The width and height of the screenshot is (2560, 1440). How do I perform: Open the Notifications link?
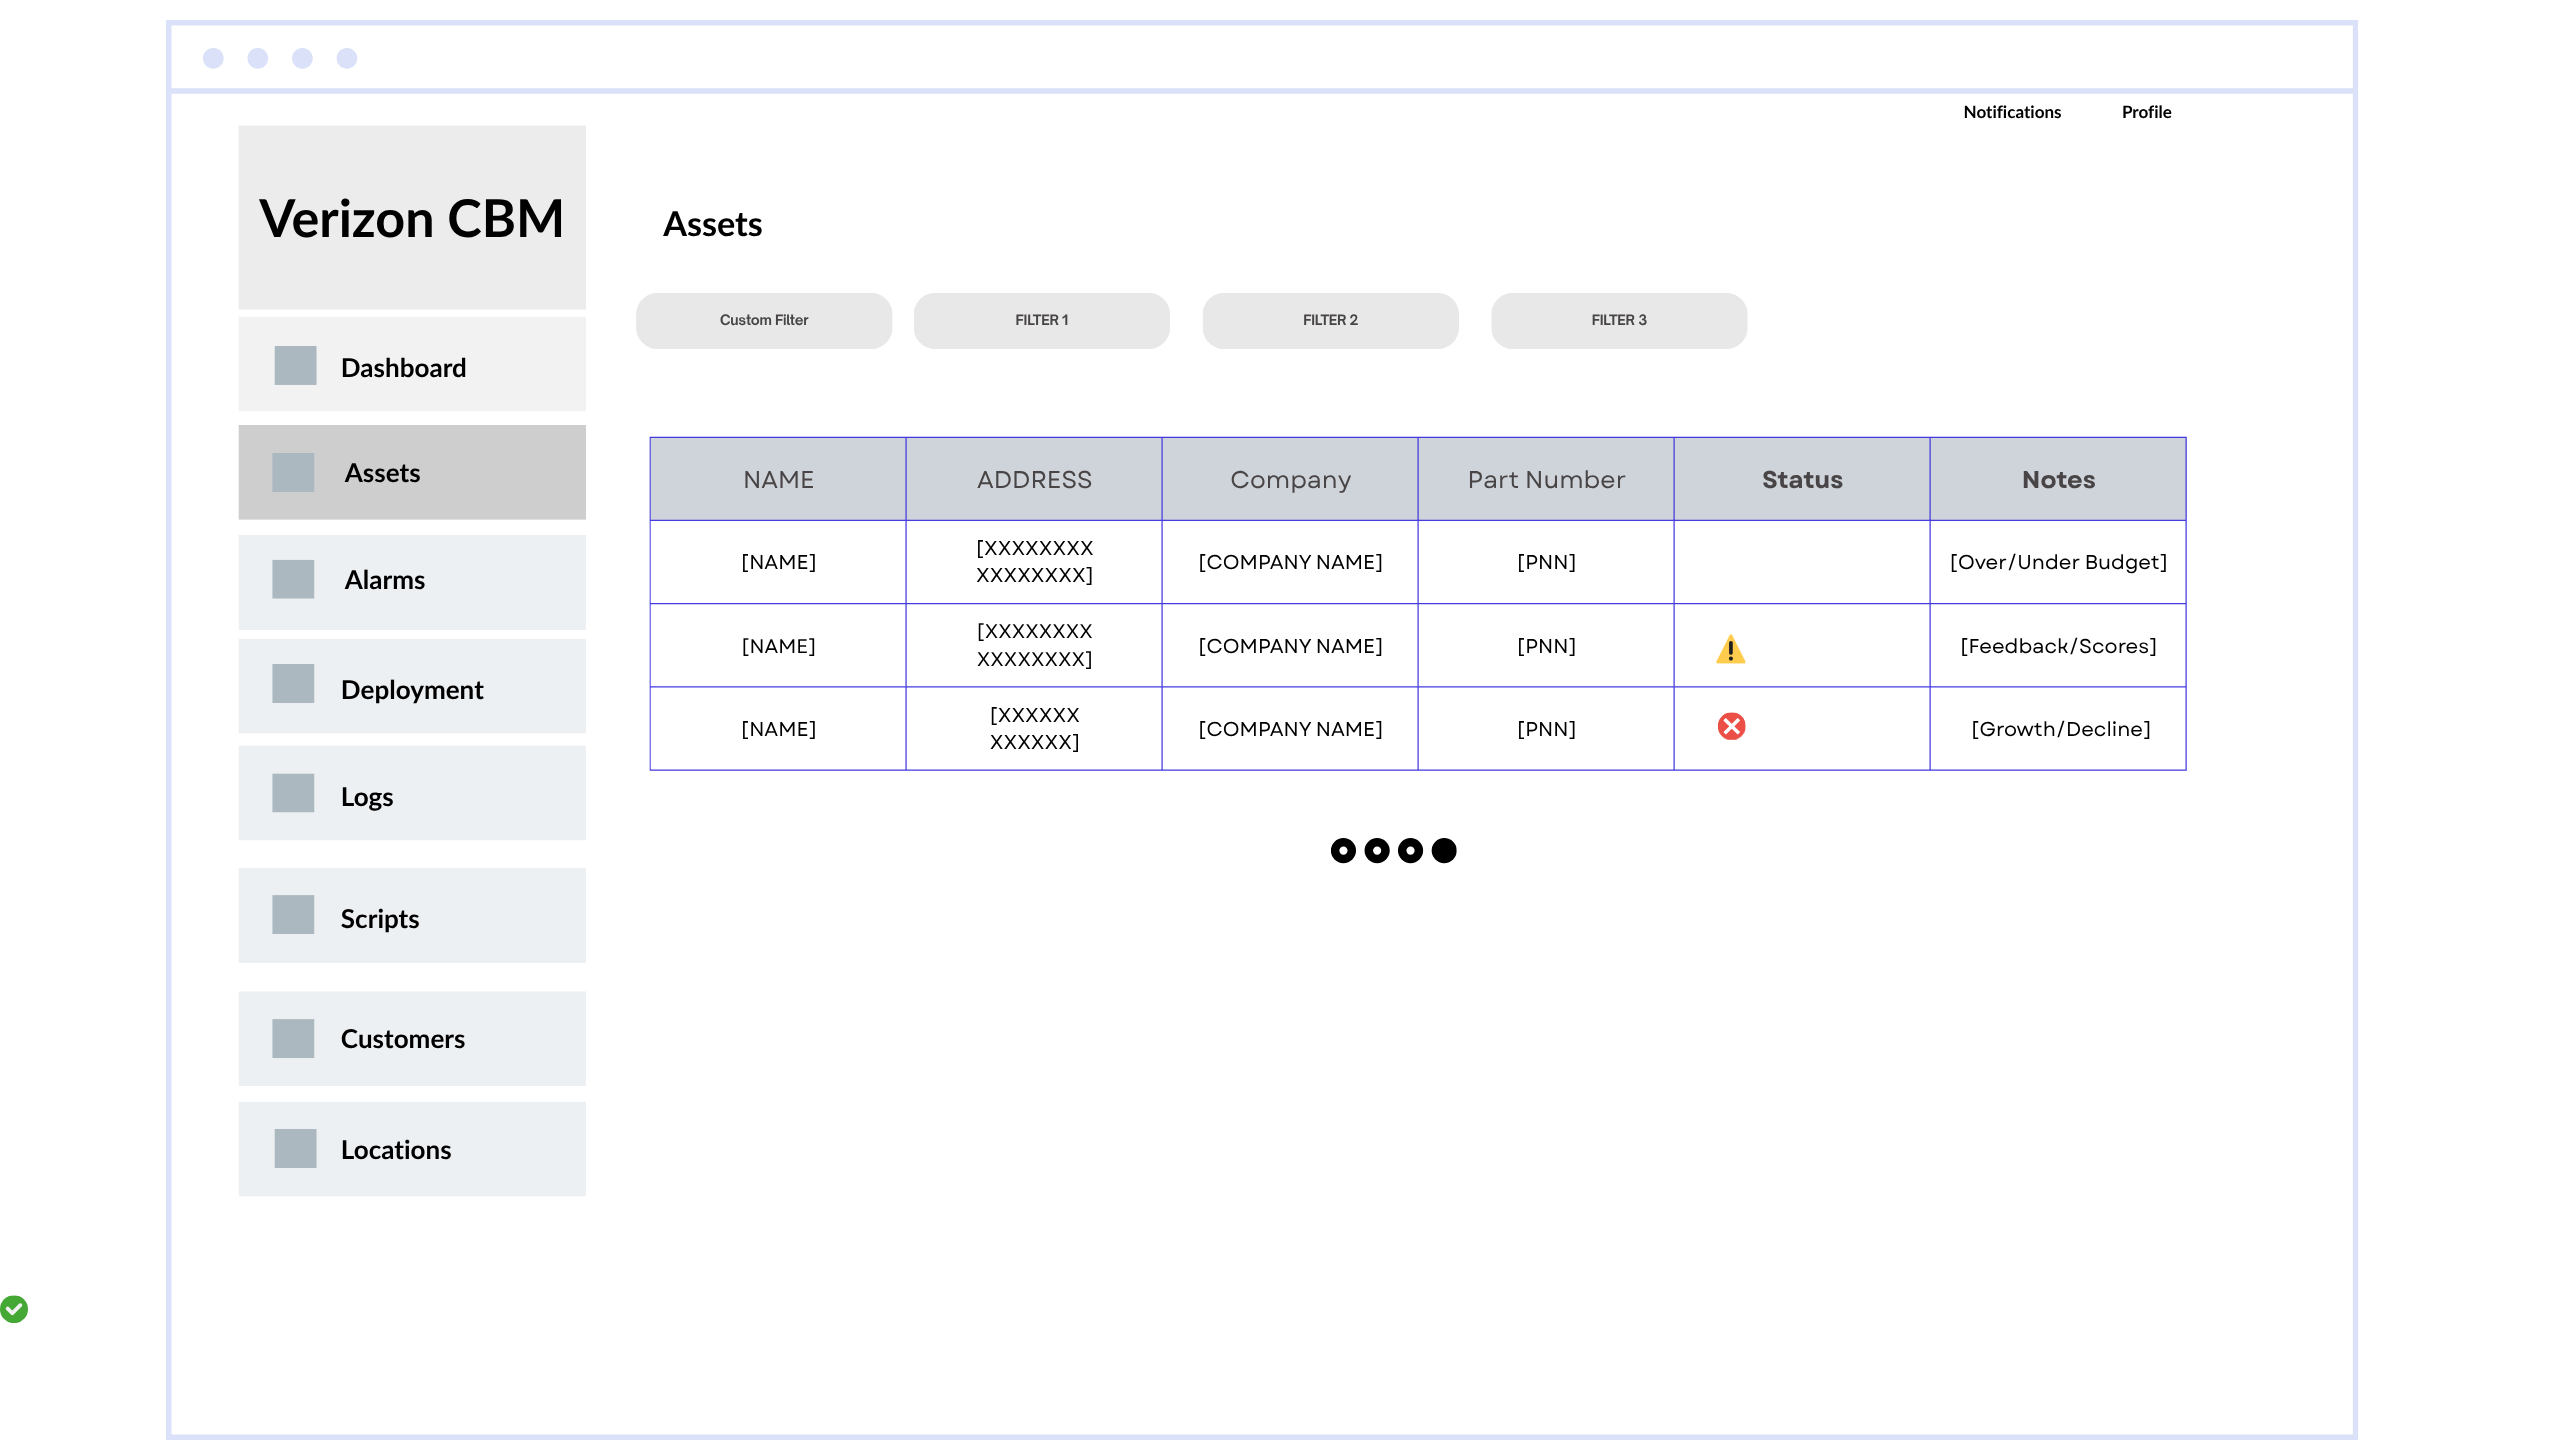click(x=2011, y=112)
